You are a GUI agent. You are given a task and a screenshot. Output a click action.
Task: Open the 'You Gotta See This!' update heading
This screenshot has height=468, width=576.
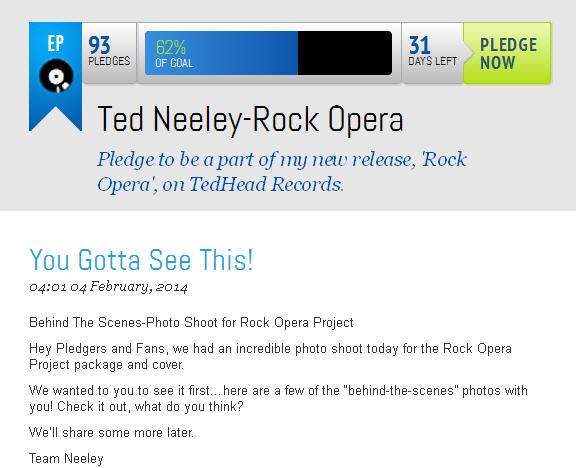click(x=141, y=260)
